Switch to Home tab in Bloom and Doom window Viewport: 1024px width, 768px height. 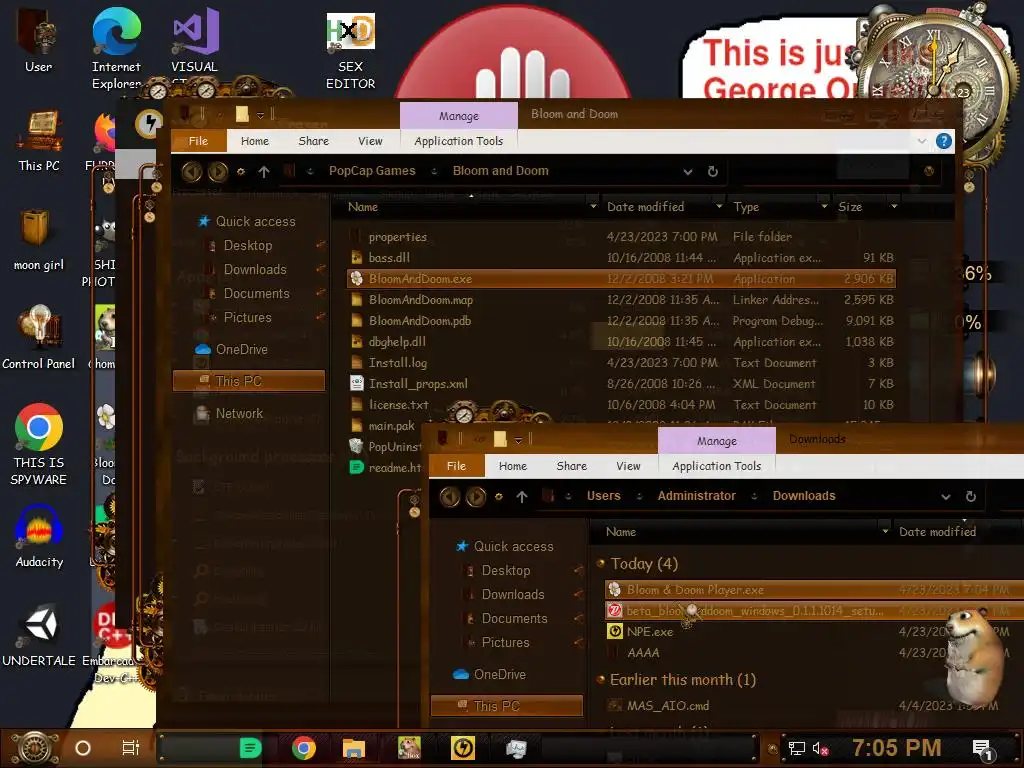tap(255, 141)
